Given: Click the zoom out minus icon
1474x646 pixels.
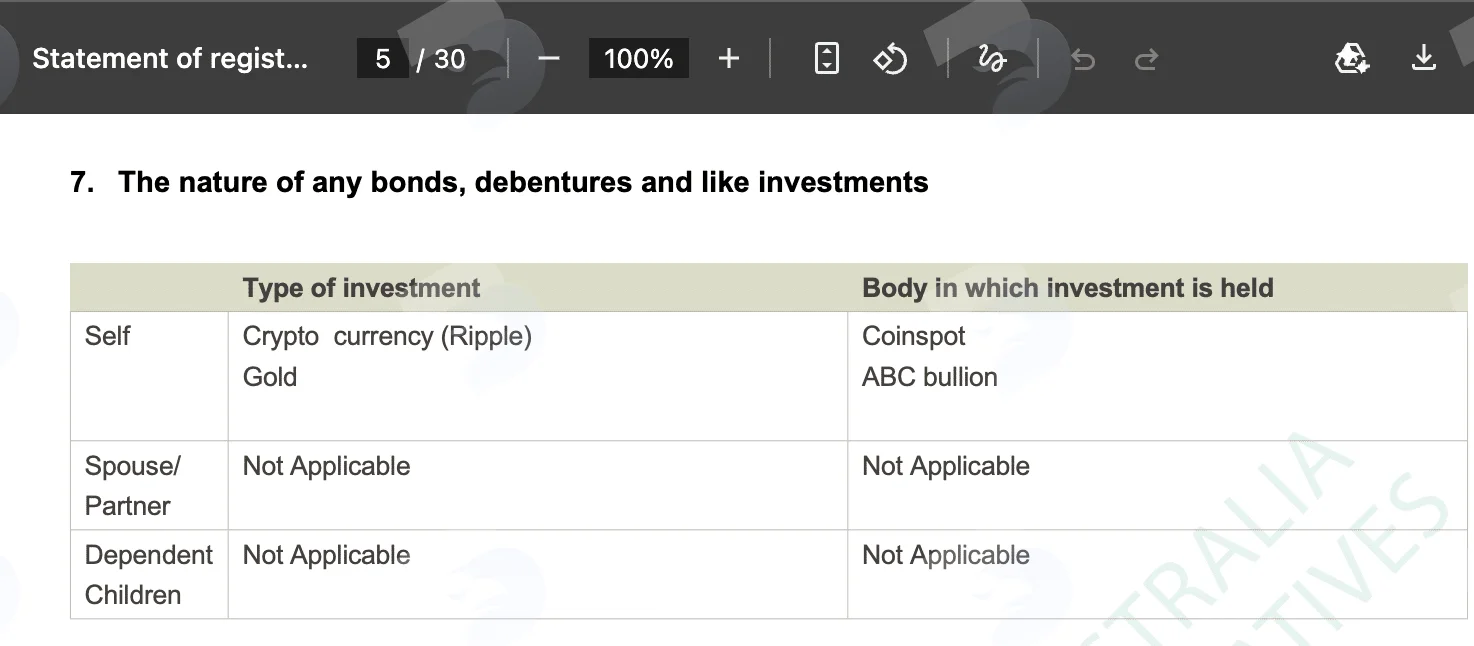Looking at the screenshot, I should 548,59.
